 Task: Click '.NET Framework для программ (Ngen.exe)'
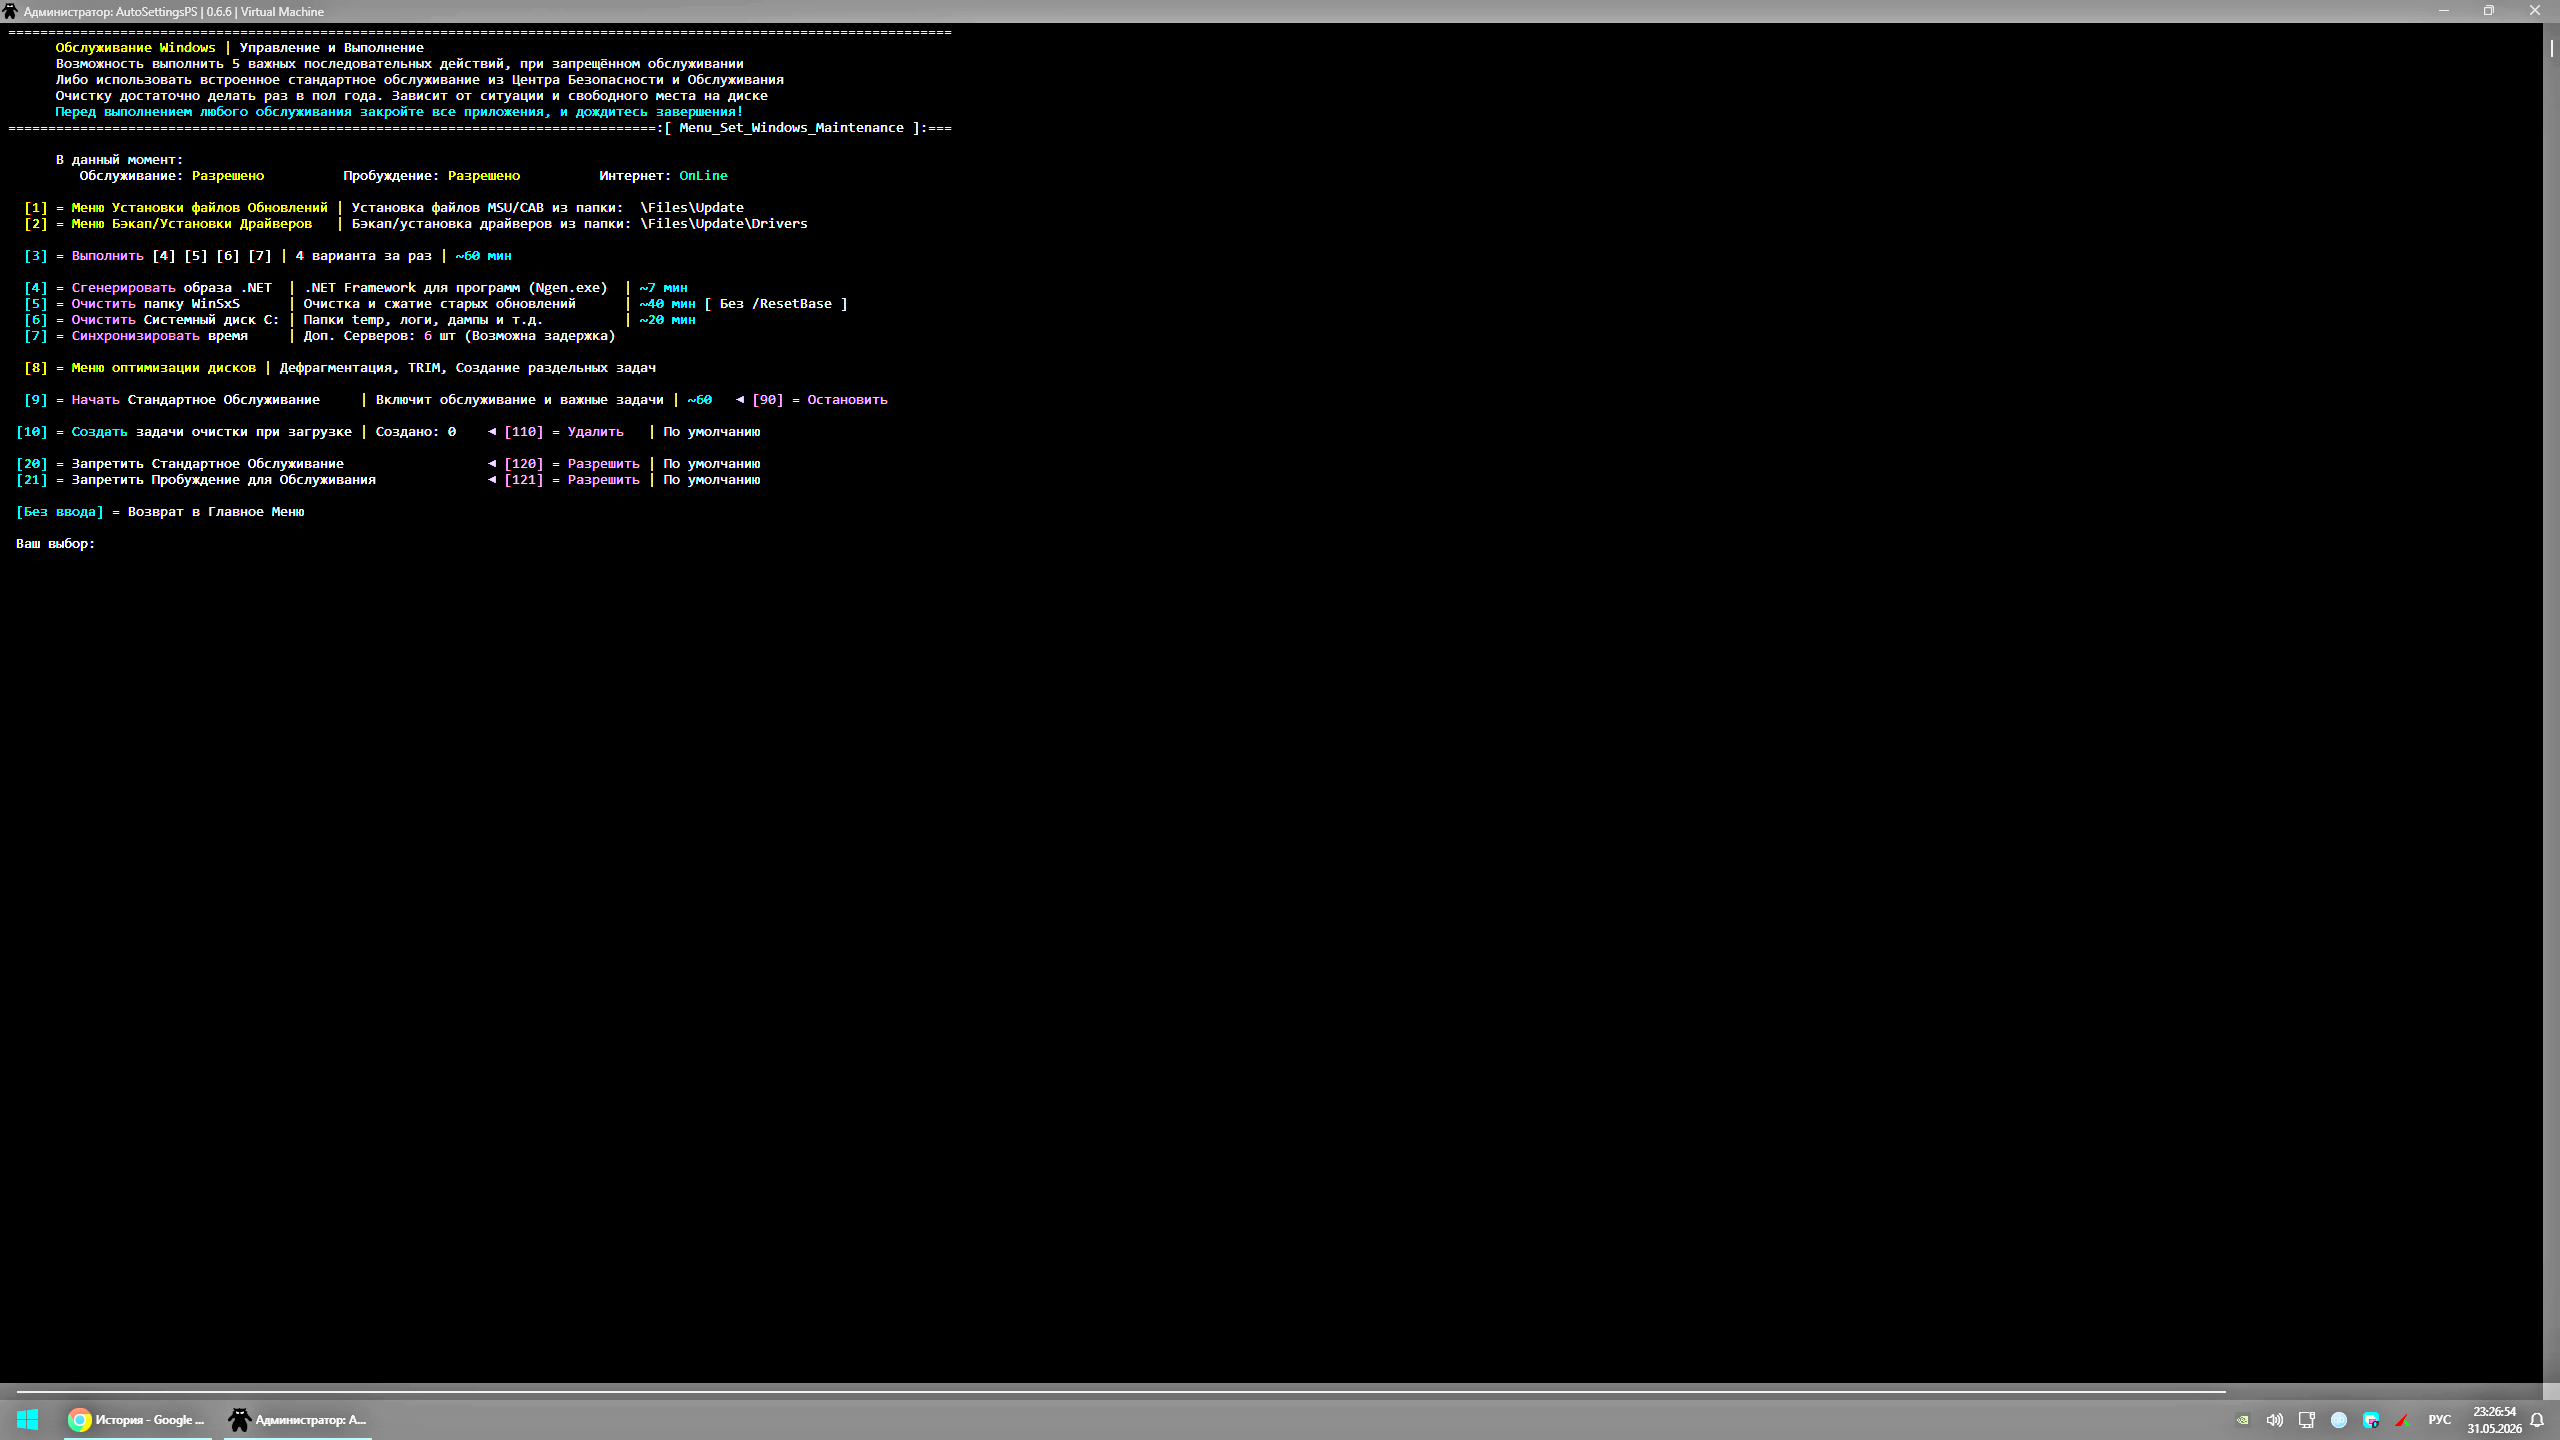point(455,287)
